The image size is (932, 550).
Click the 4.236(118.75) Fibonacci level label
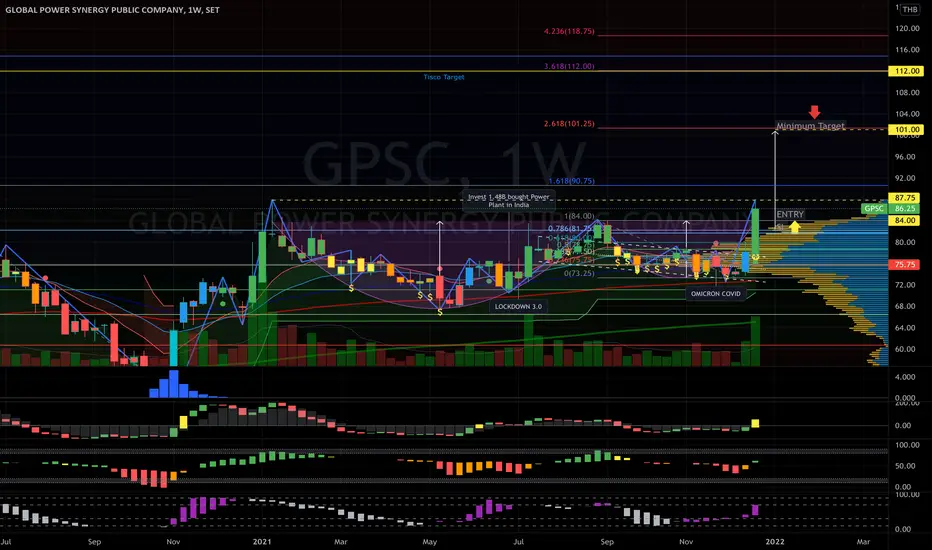click(569, 32)
